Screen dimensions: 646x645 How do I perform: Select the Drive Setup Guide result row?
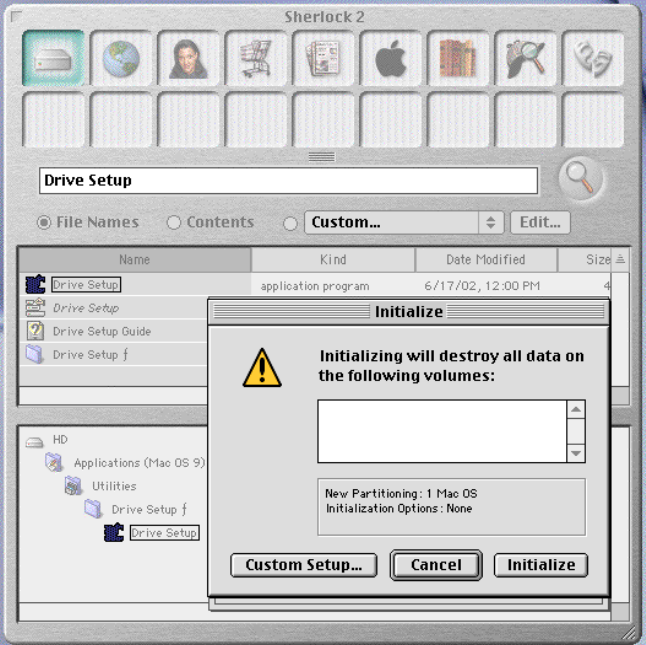click(102, 332)
